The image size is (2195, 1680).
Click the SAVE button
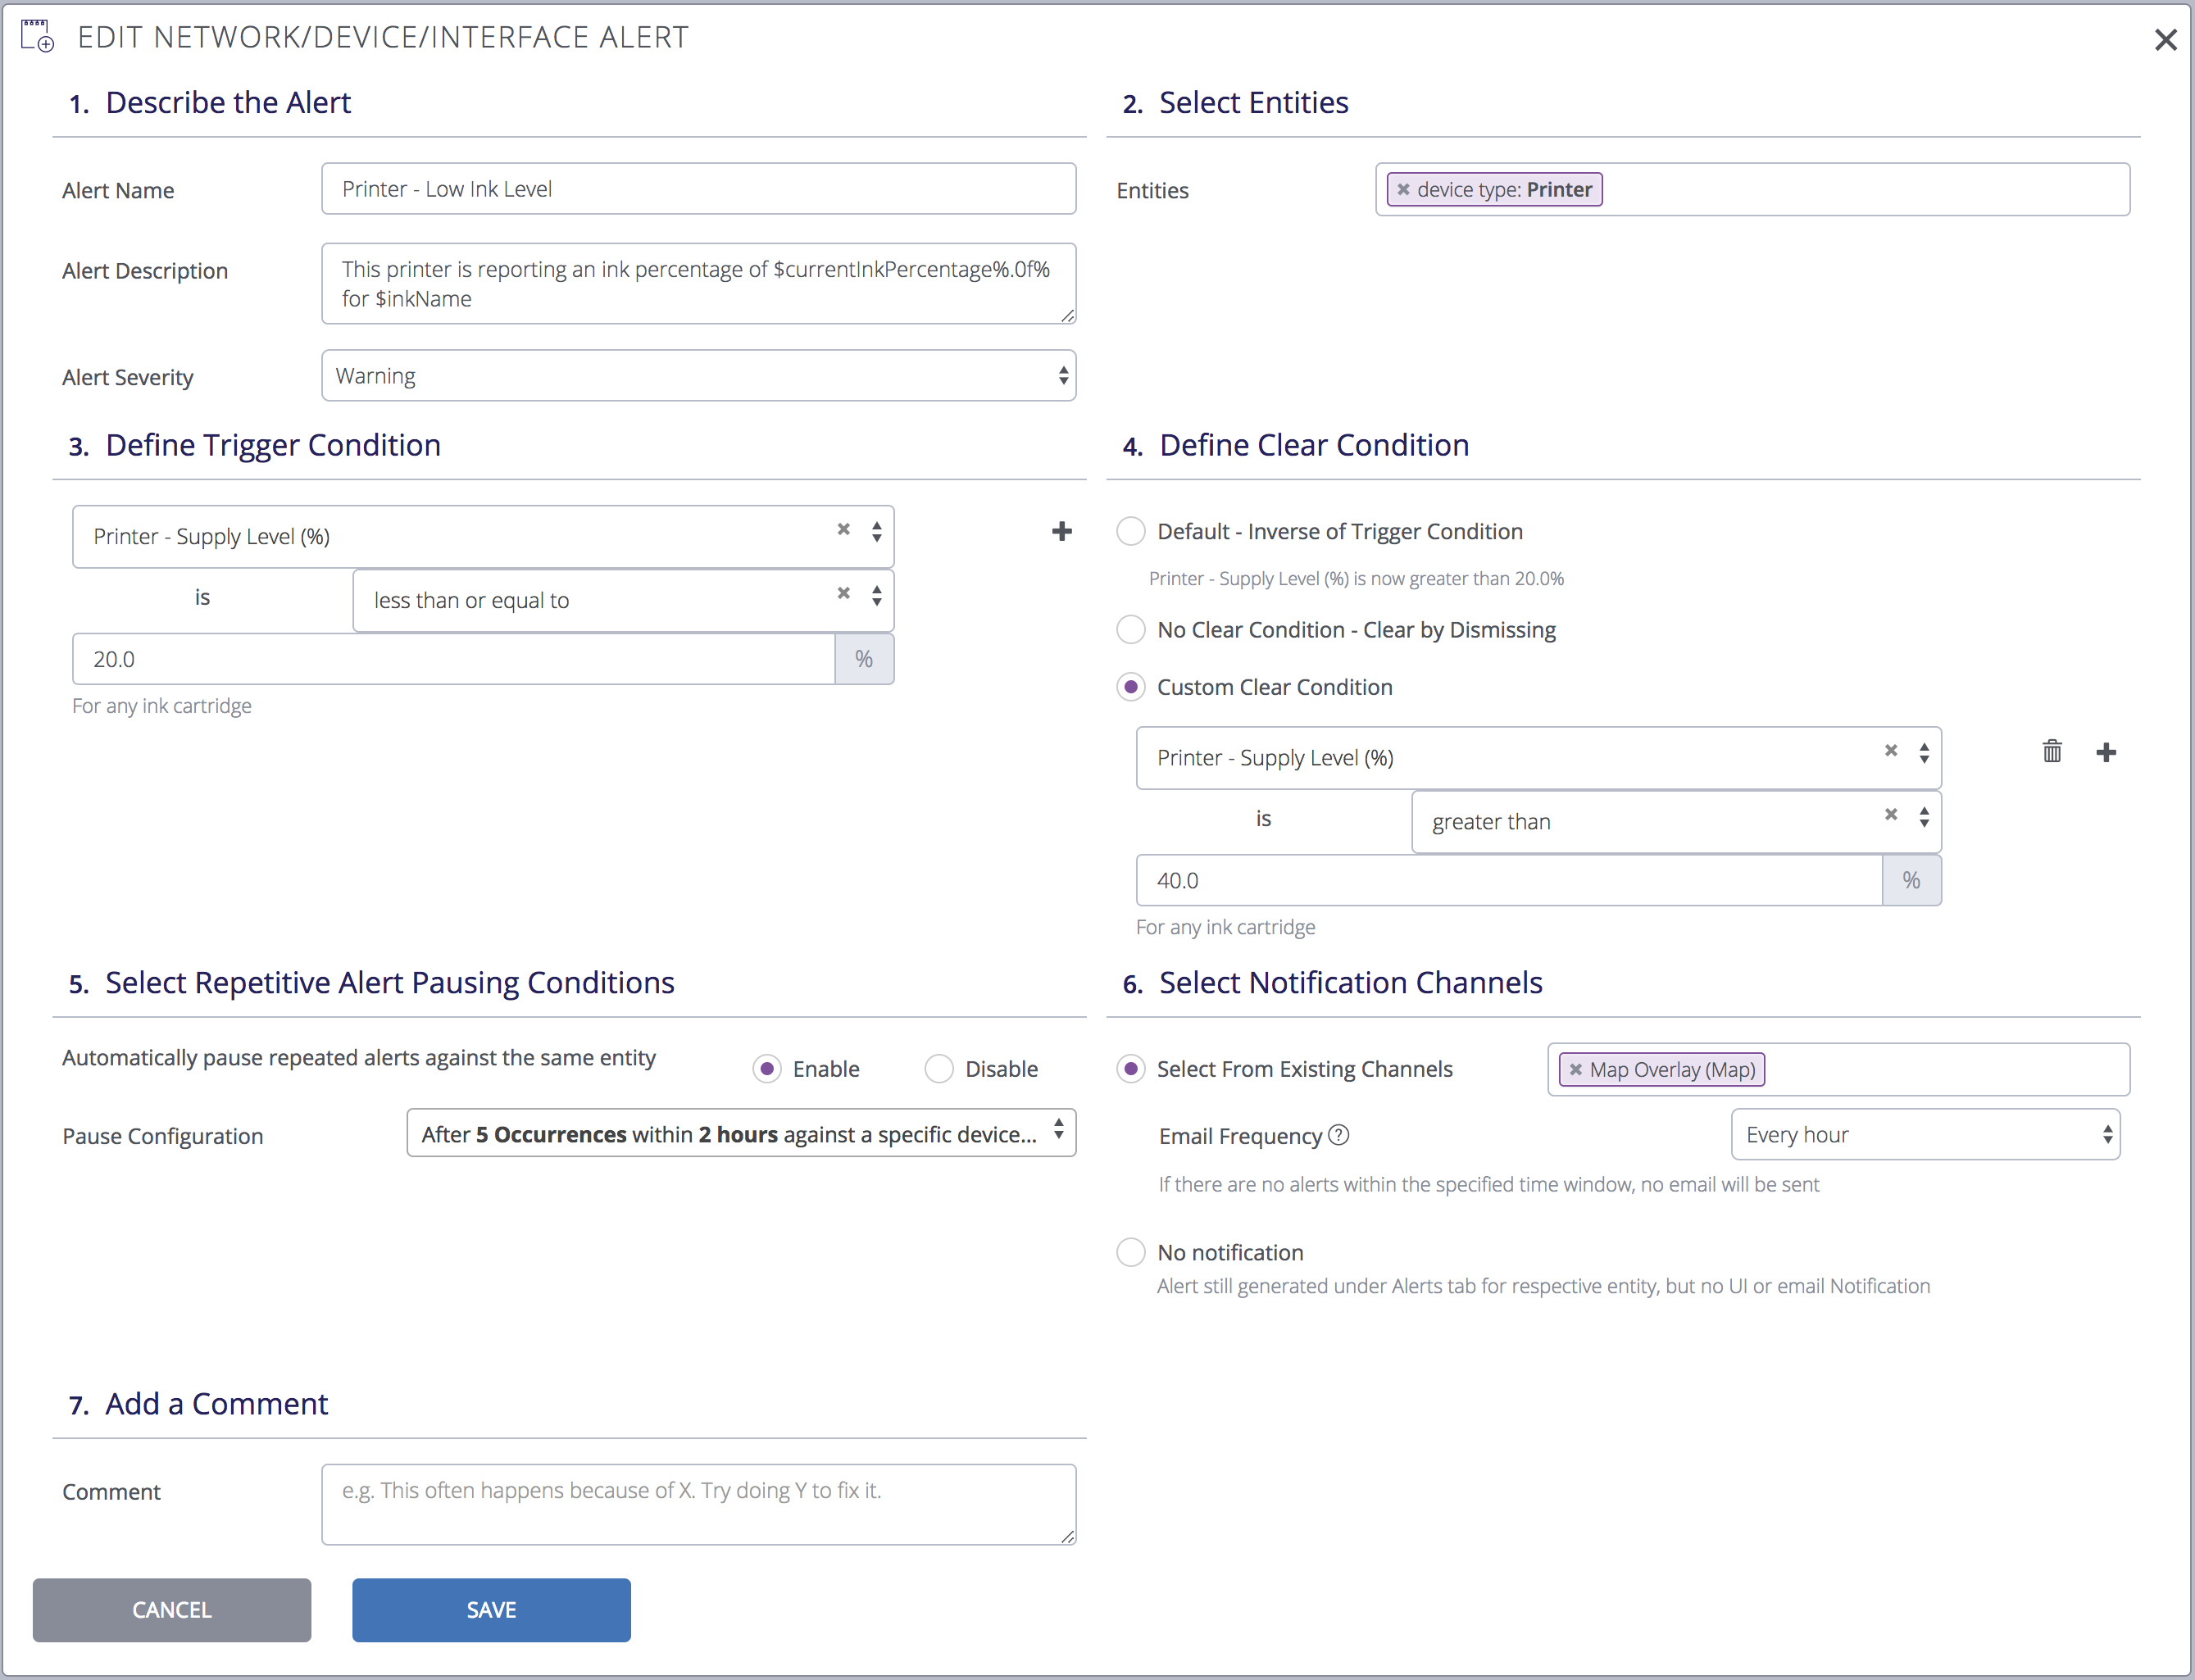point(491,1610)
